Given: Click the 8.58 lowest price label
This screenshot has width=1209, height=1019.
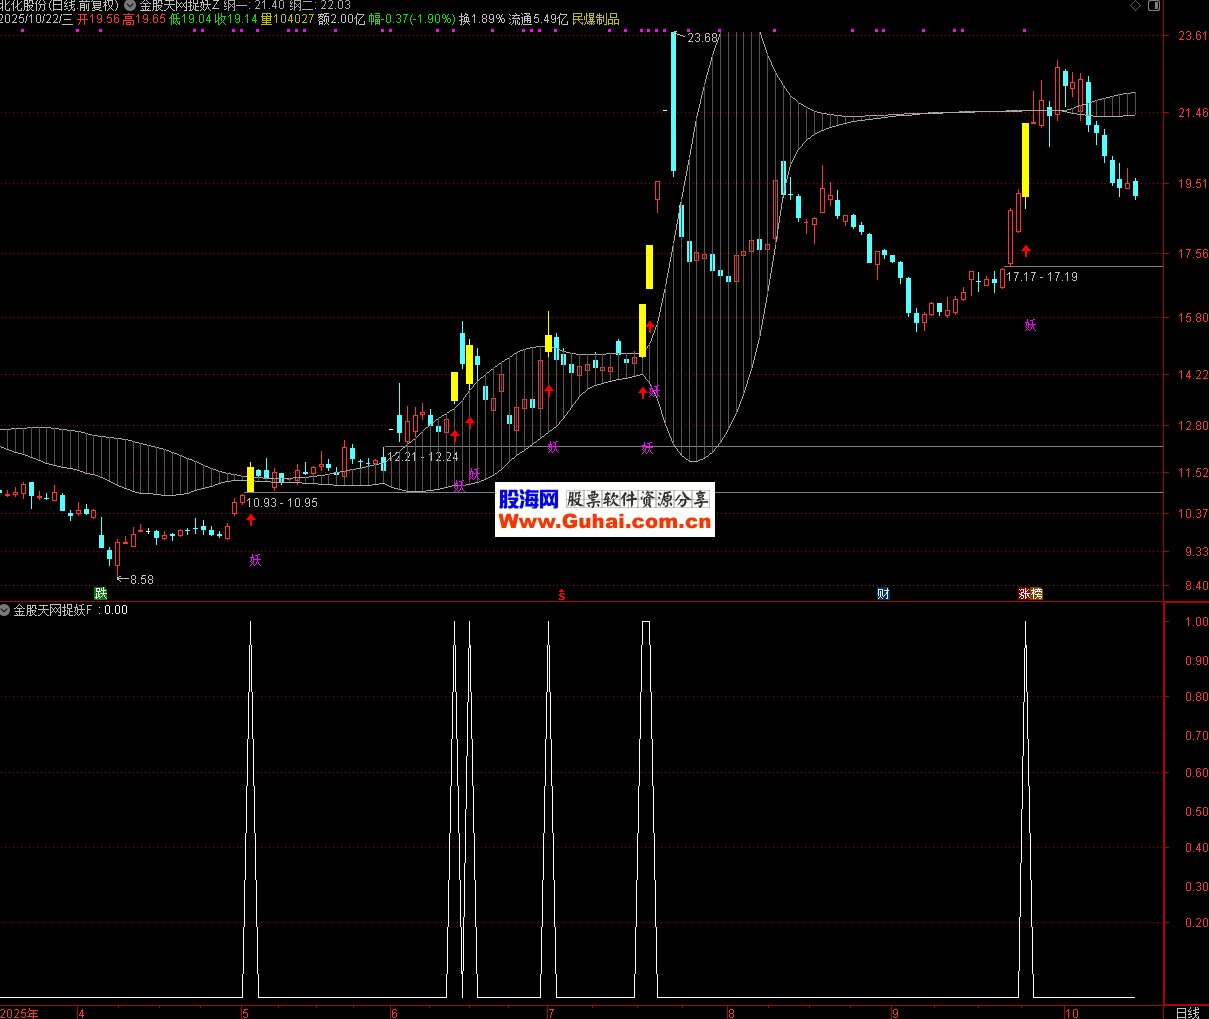Looking at the screenshot, I should click(142, 580).
